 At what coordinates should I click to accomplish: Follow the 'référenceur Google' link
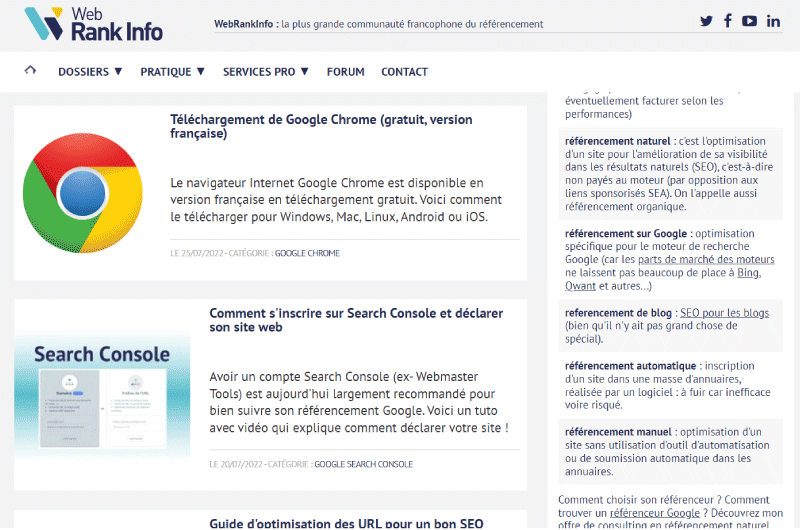point(655,513)
